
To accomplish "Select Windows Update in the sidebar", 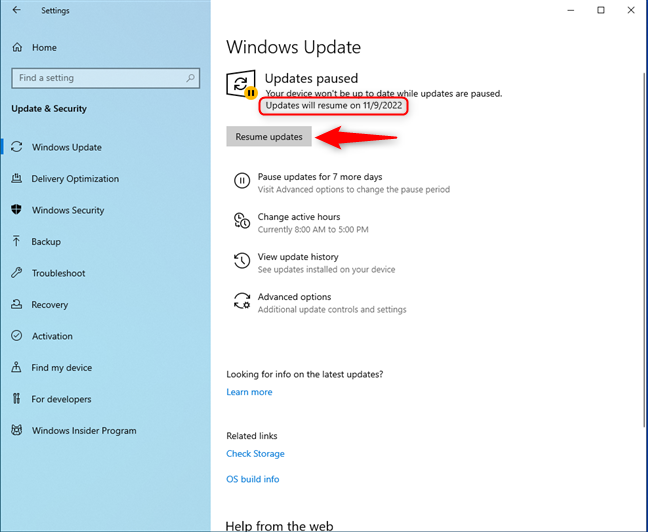I will click(x=67, y=147).
